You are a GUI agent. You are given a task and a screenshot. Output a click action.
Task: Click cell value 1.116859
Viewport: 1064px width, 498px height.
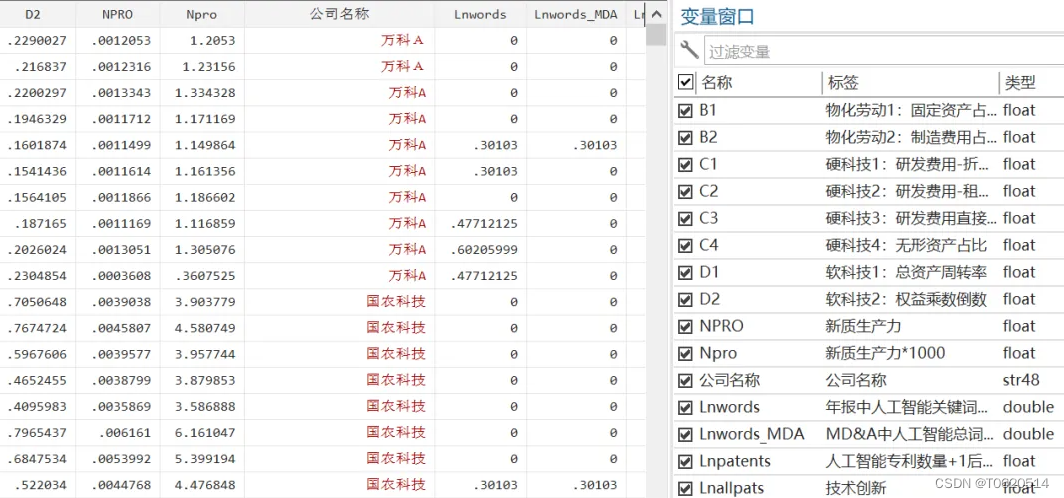[x=206, y=223]
